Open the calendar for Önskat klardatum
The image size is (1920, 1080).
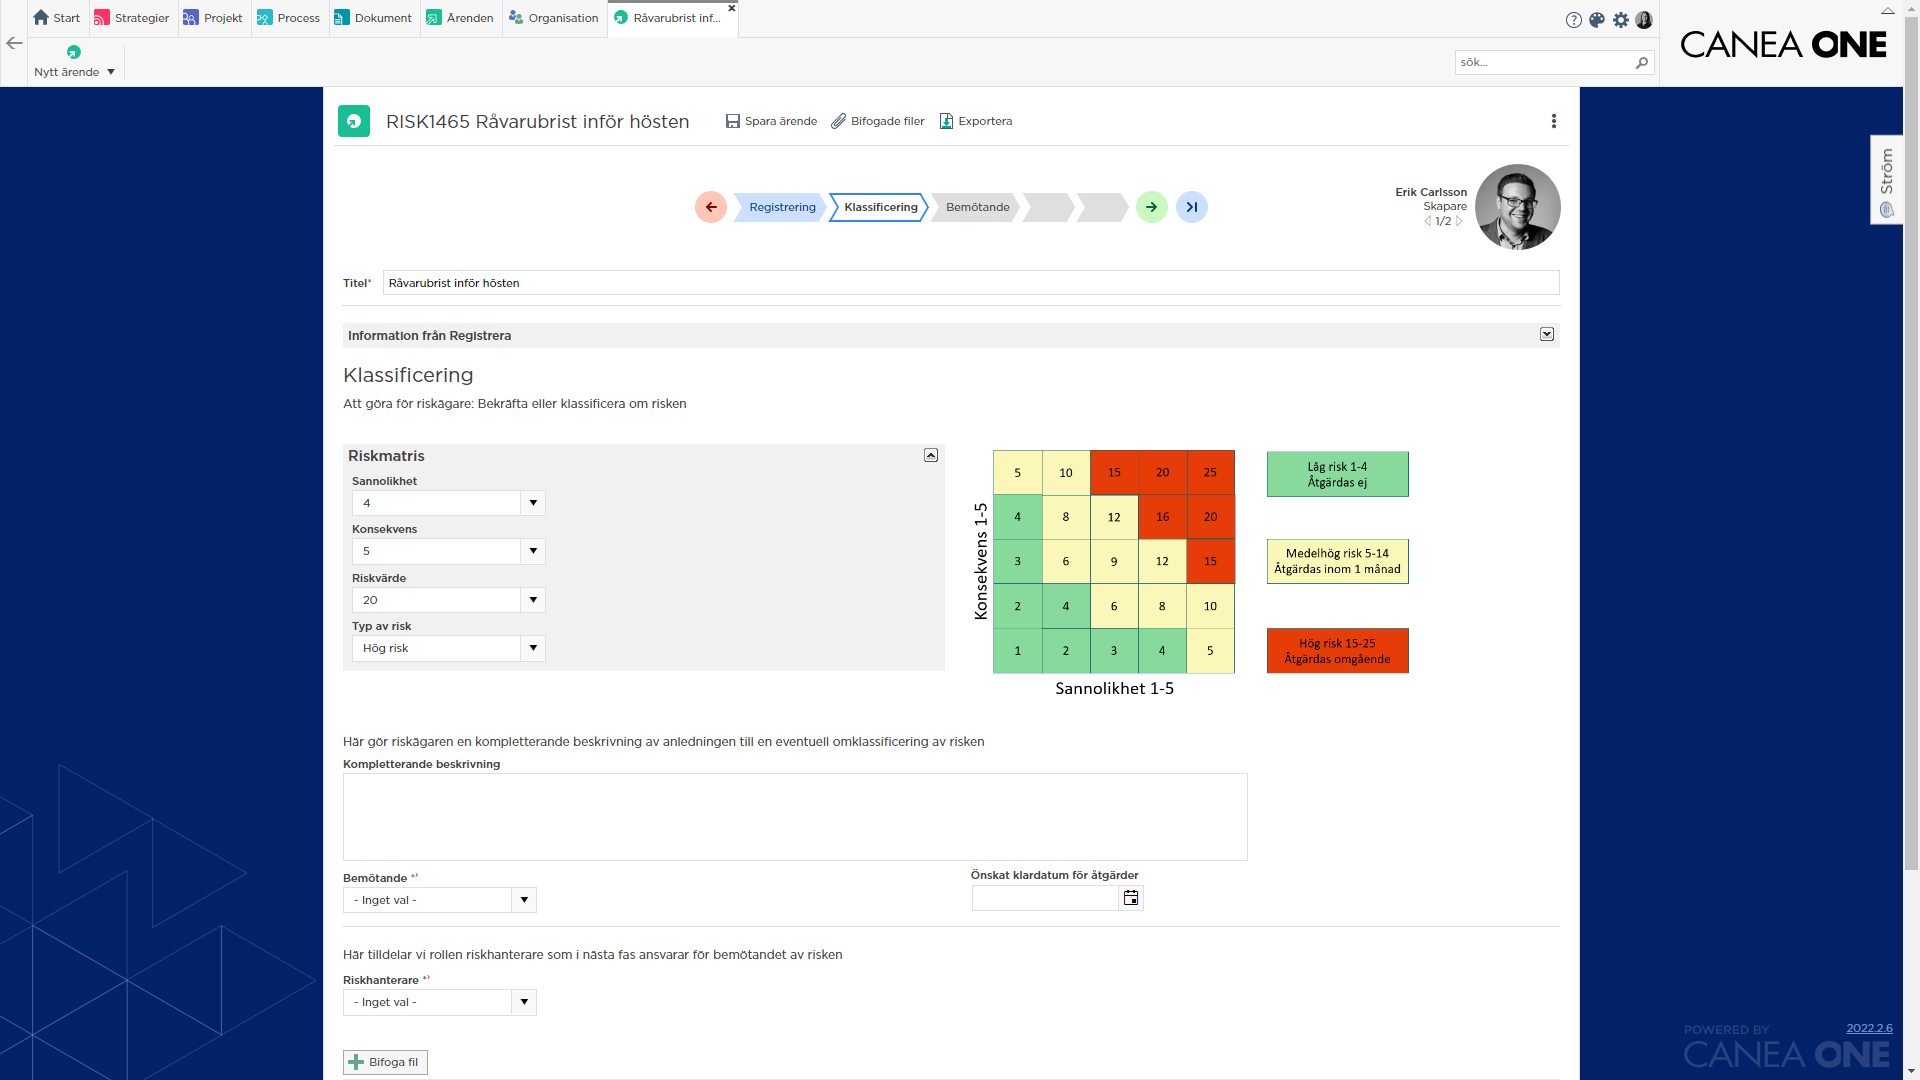pos(1131,898)
